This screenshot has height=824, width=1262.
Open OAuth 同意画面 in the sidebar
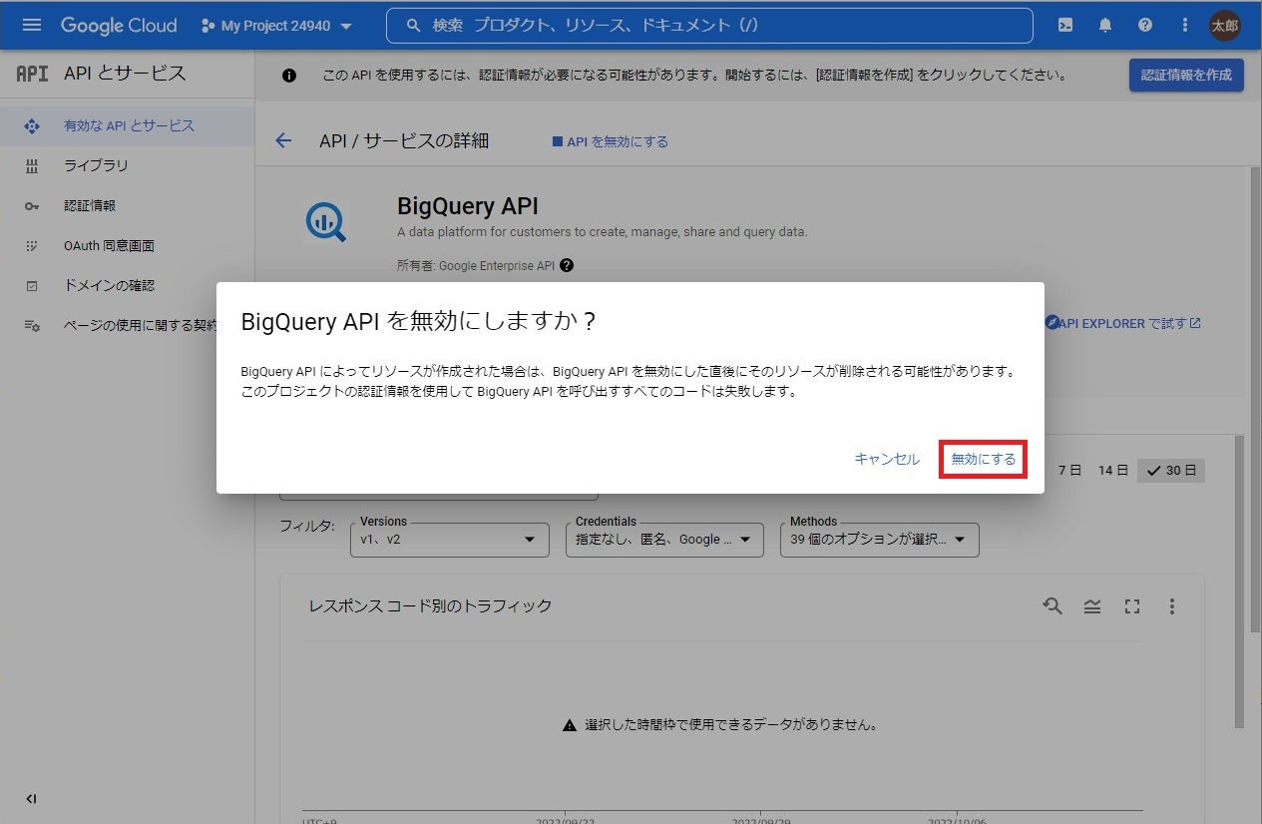coord(127,246)
